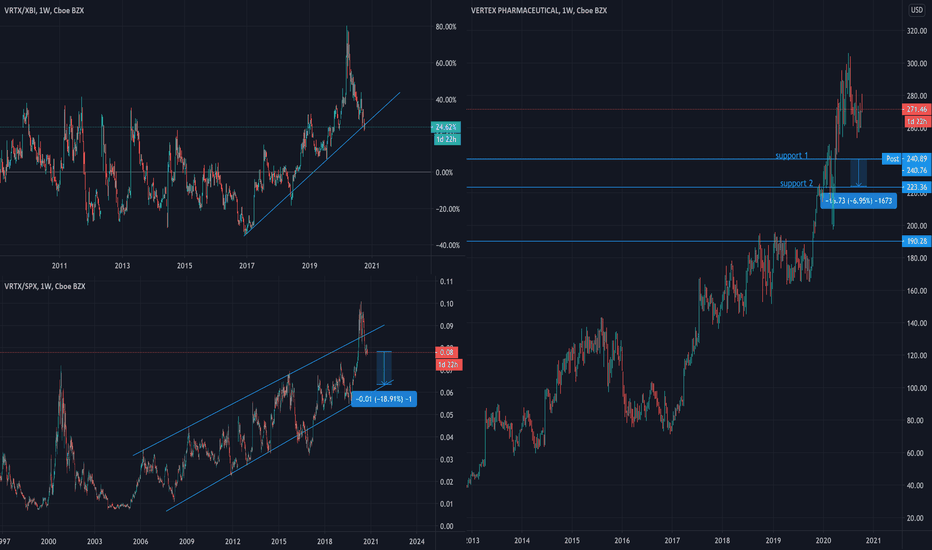Click the 0.11 ratio axis label
This screenshot has width=932, height=550.
pyautogui.click(x=446, y=282)
